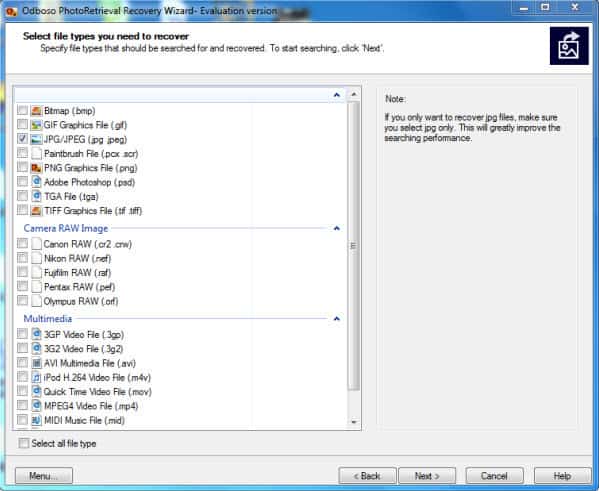Click the Fujifilm RAW (.raf) label
Viewport: 599px width, 491px height.
point(78,272)
